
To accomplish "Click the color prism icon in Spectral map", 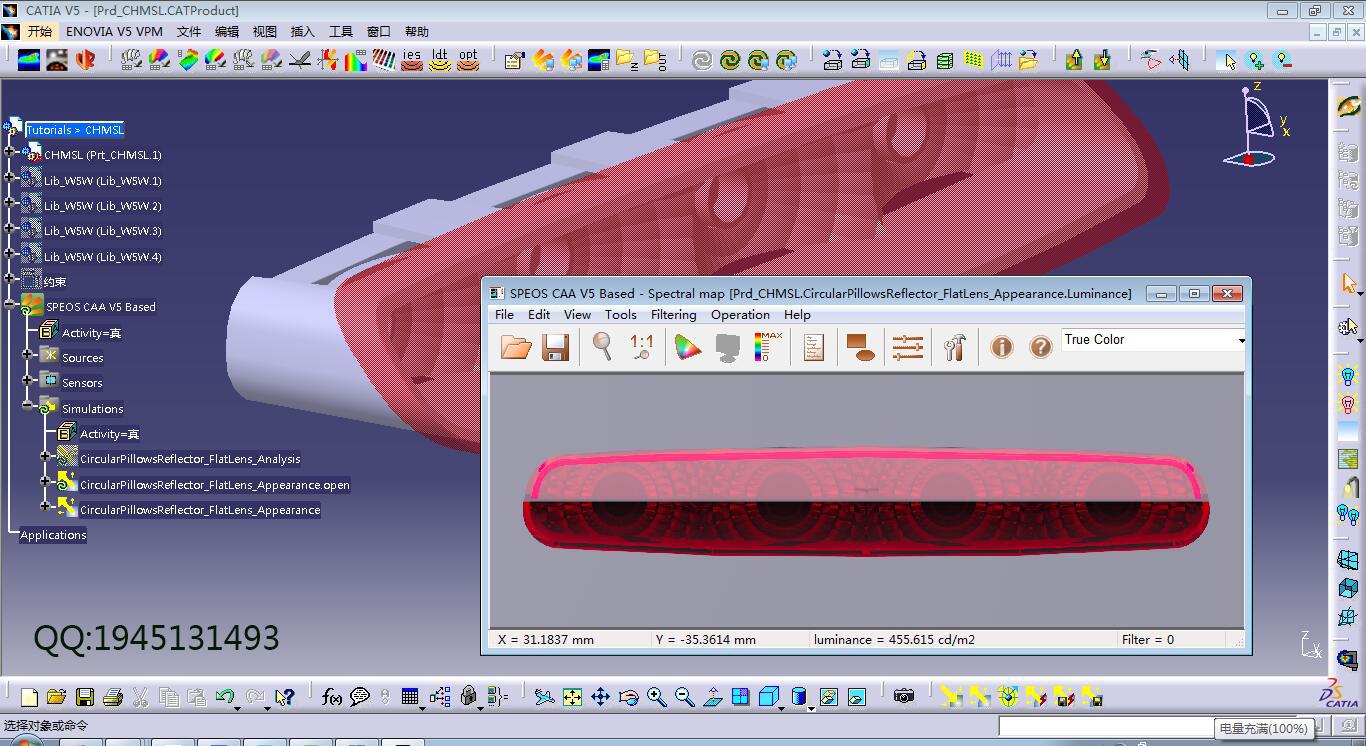I will tap(687, 347).
